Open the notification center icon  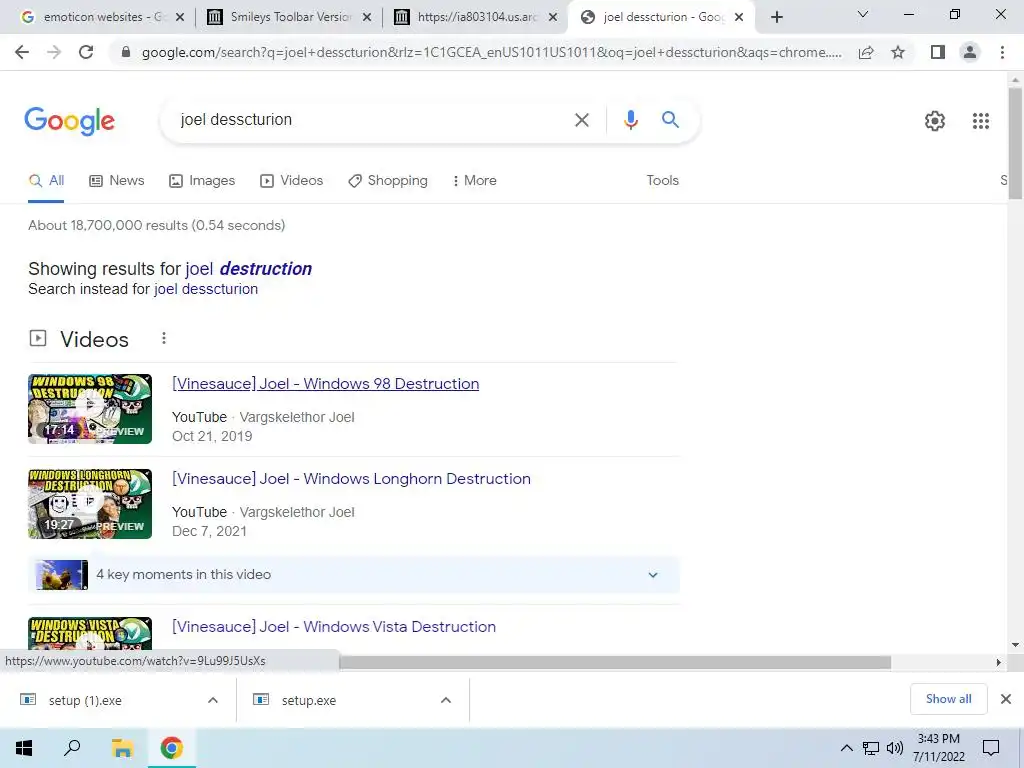[x=991, y=748]
